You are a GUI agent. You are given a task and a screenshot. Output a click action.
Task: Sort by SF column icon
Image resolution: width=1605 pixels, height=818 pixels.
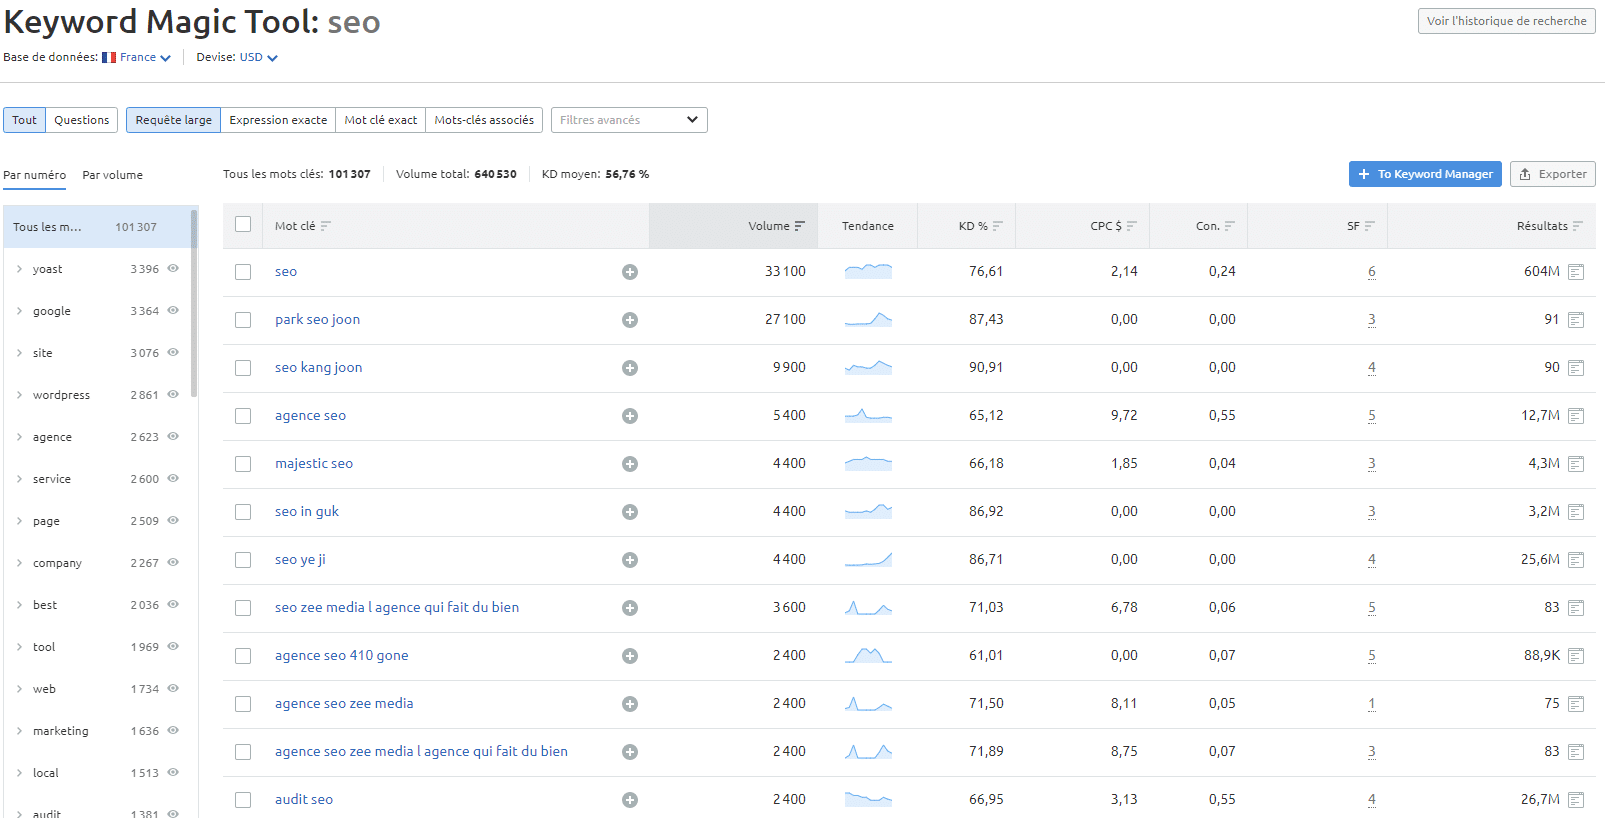point(1369,226)
